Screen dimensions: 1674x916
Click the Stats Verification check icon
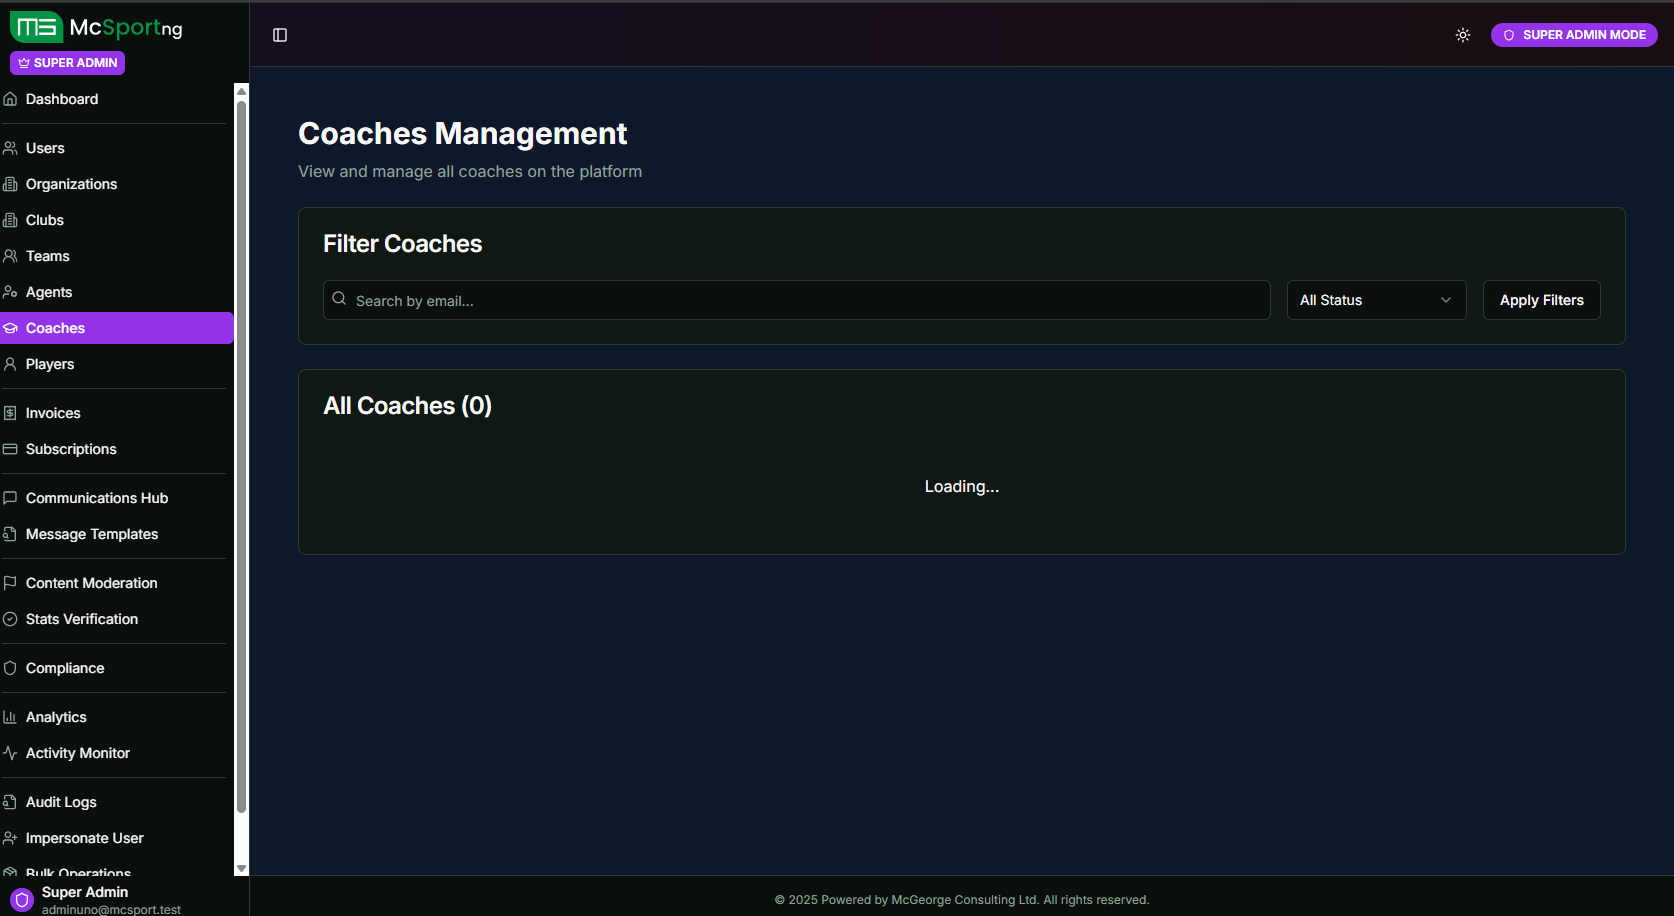coord(11,619)
